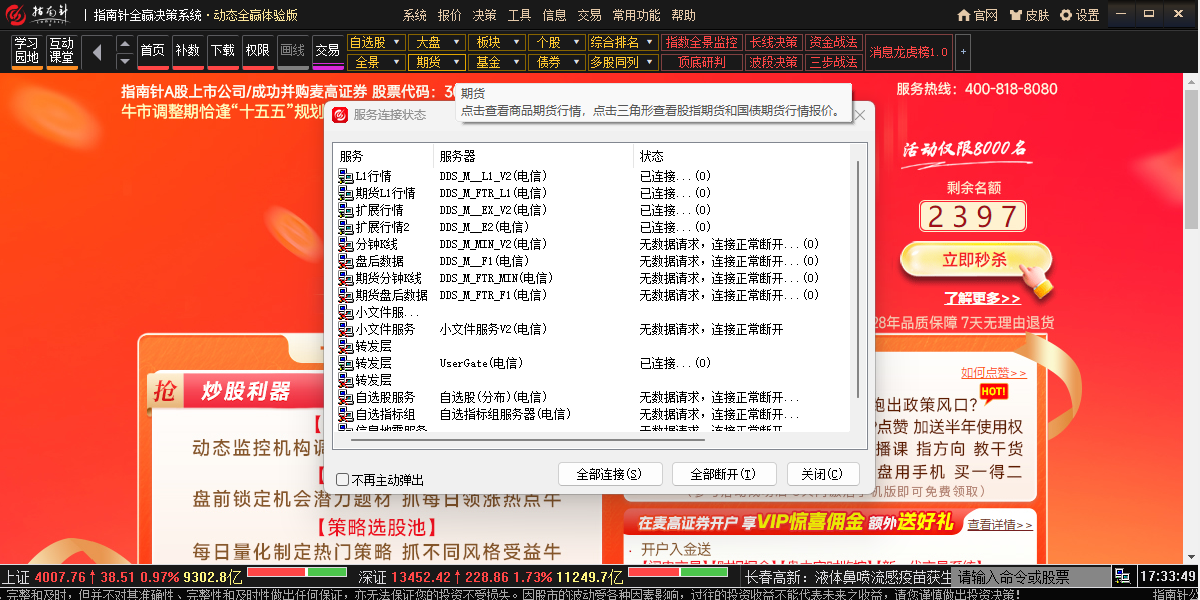
Task: Click the 状态 column header
Action: 743,156
